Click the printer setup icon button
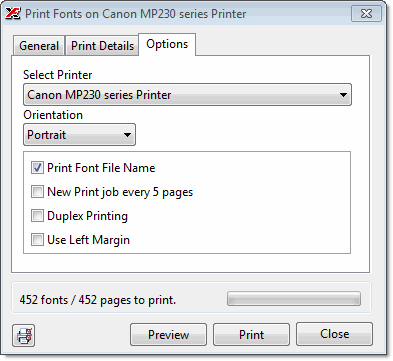 click(24, 335)
